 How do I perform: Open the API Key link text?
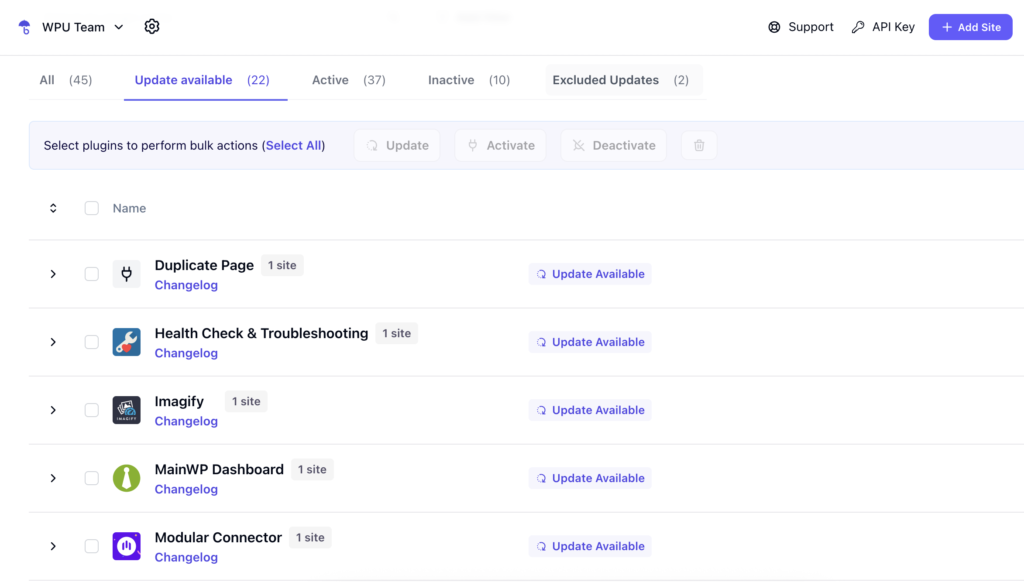pyautogui.click(x=893, y=27)
